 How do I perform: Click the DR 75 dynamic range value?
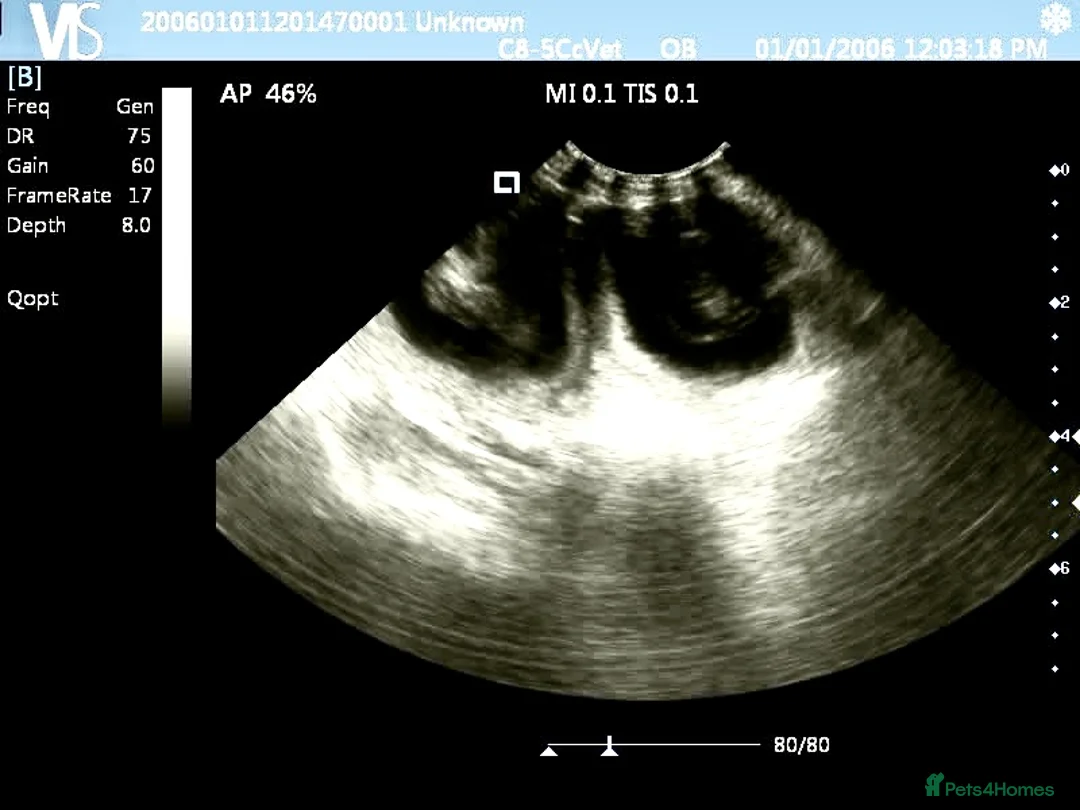tap(138, 136)
